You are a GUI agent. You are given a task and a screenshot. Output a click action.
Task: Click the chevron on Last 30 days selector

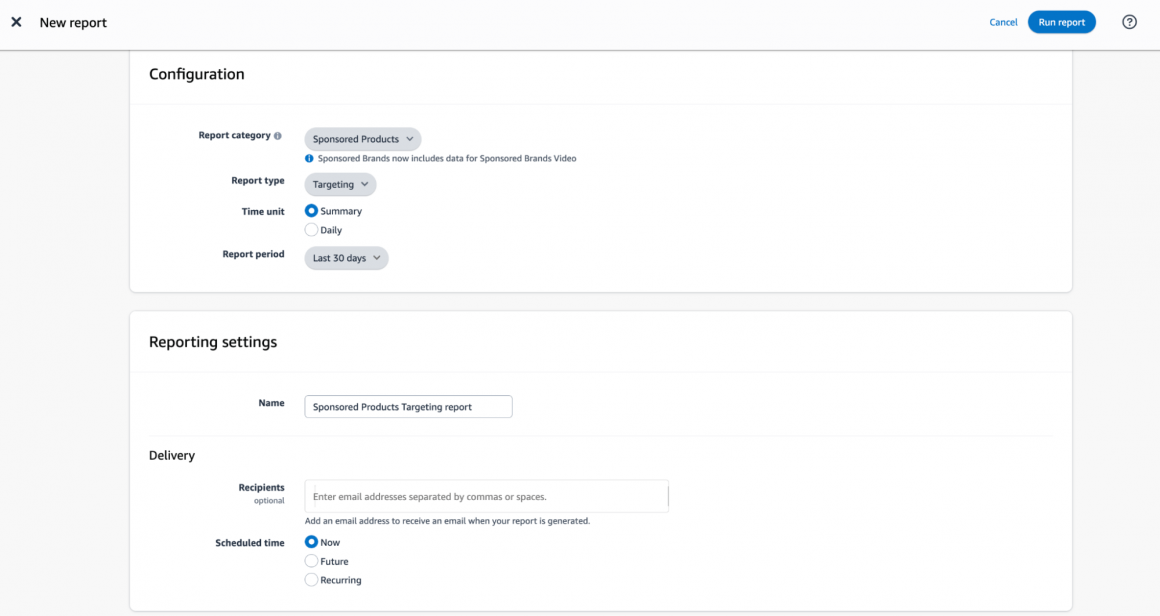tap(375, 258)
